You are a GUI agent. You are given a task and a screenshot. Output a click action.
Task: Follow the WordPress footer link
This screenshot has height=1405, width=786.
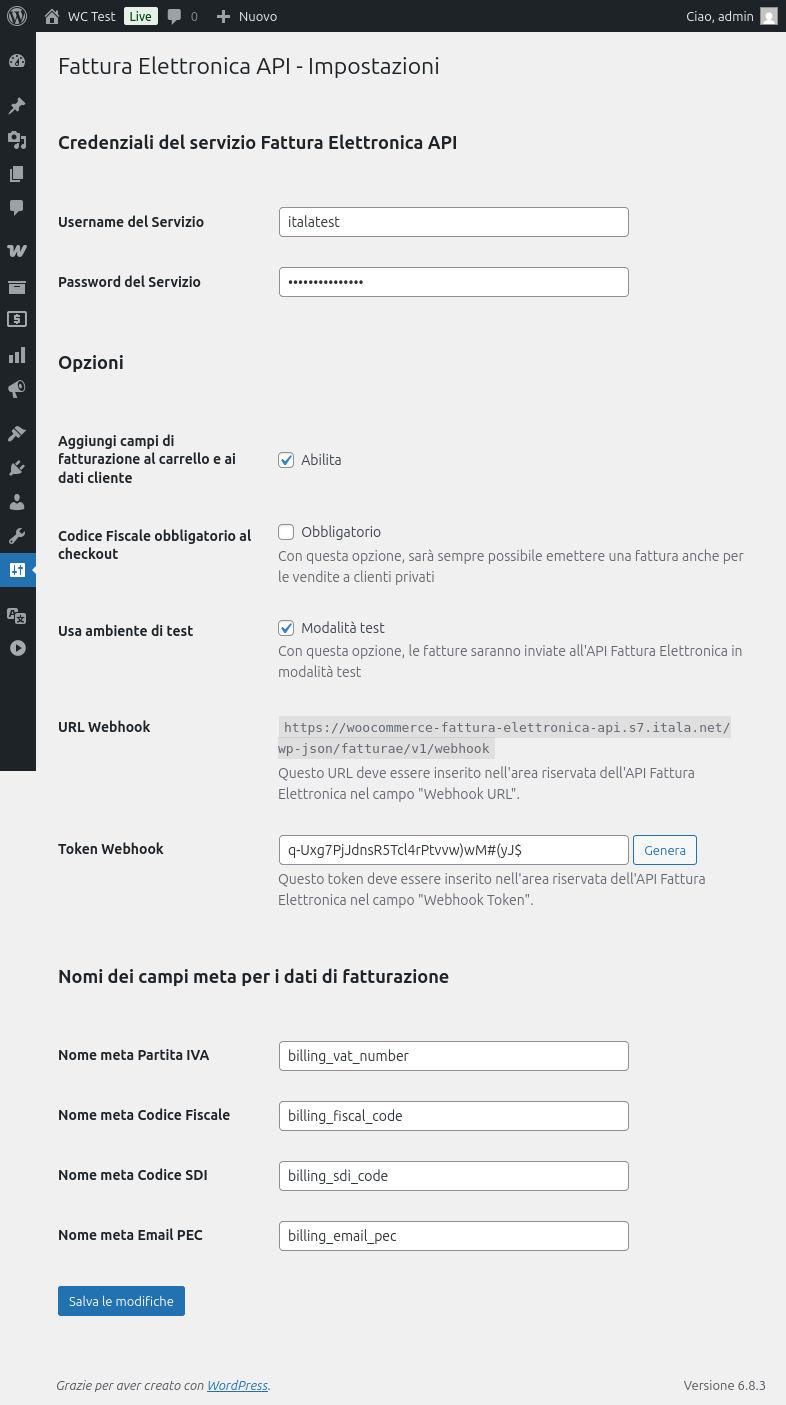click(237, 1385)
